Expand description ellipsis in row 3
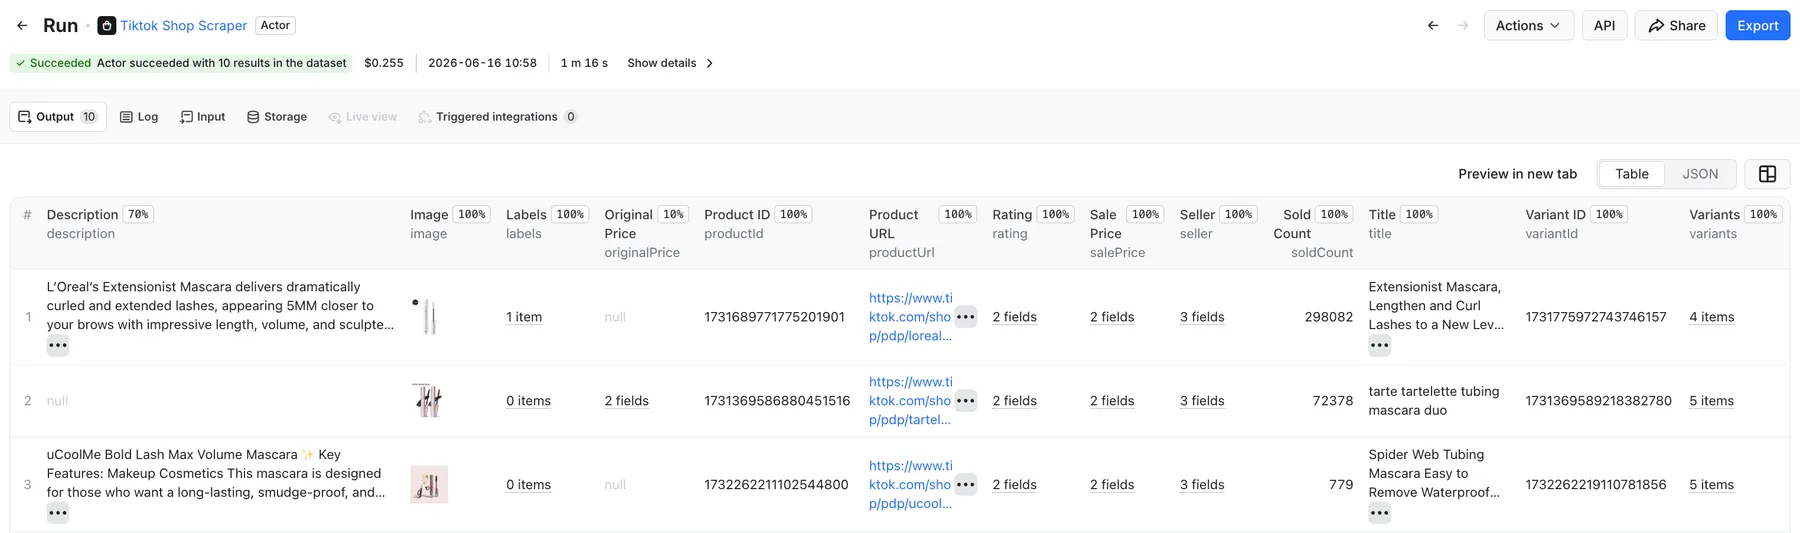This screenshot has height=533, width=1800. pos(58,514)
